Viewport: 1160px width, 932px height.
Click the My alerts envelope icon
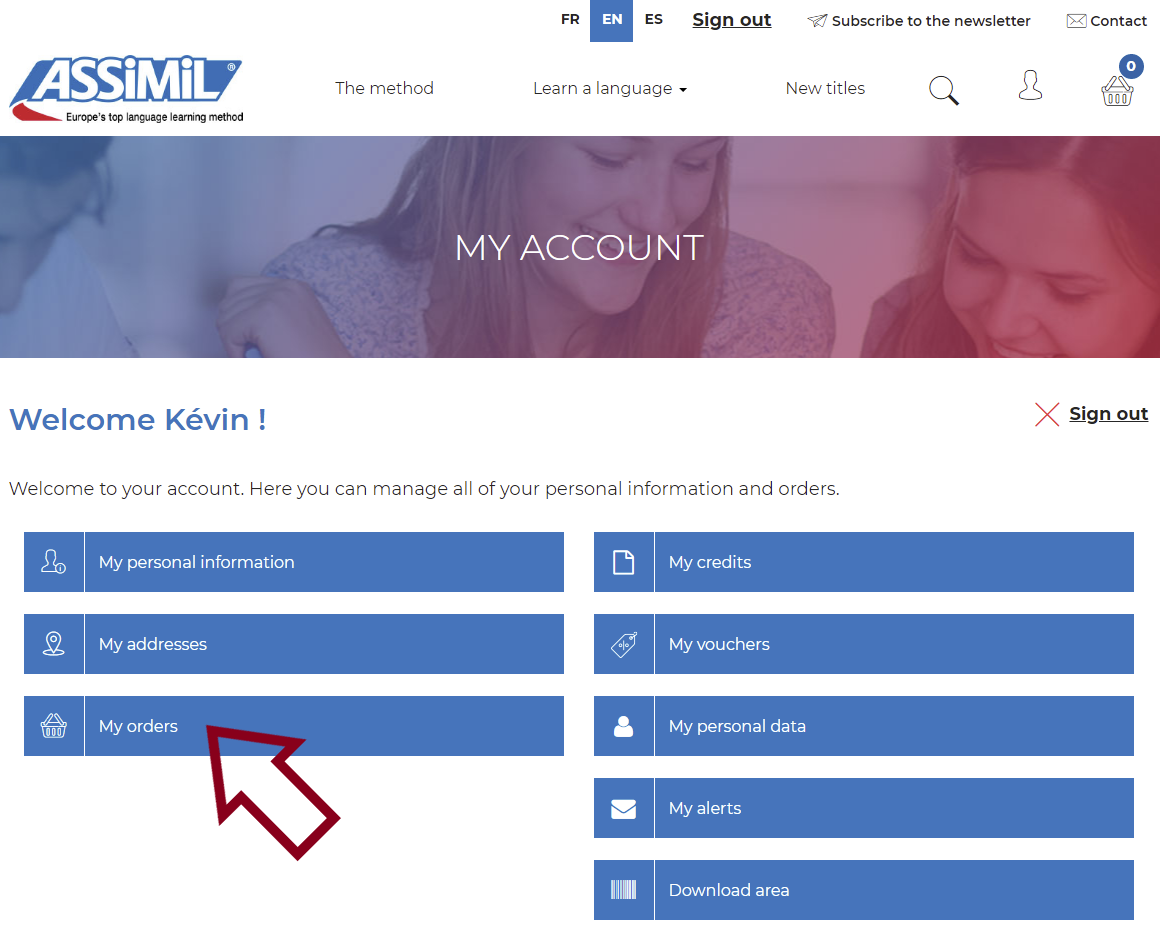pos(624,808)
